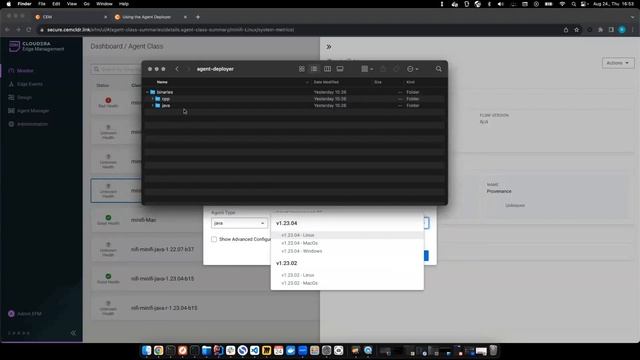The height and width of the screenshot is (360, 640).
Task: Open the Trash in the Dock
Action: [493, 350]
